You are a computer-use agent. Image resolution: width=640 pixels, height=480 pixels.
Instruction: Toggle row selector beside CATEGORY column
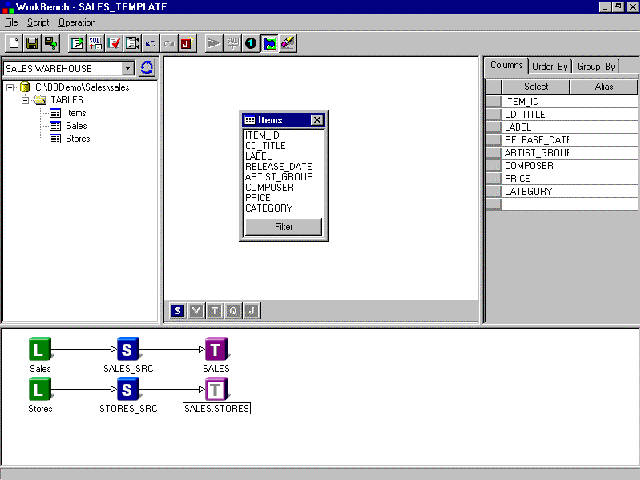click(x=493, y=191)
